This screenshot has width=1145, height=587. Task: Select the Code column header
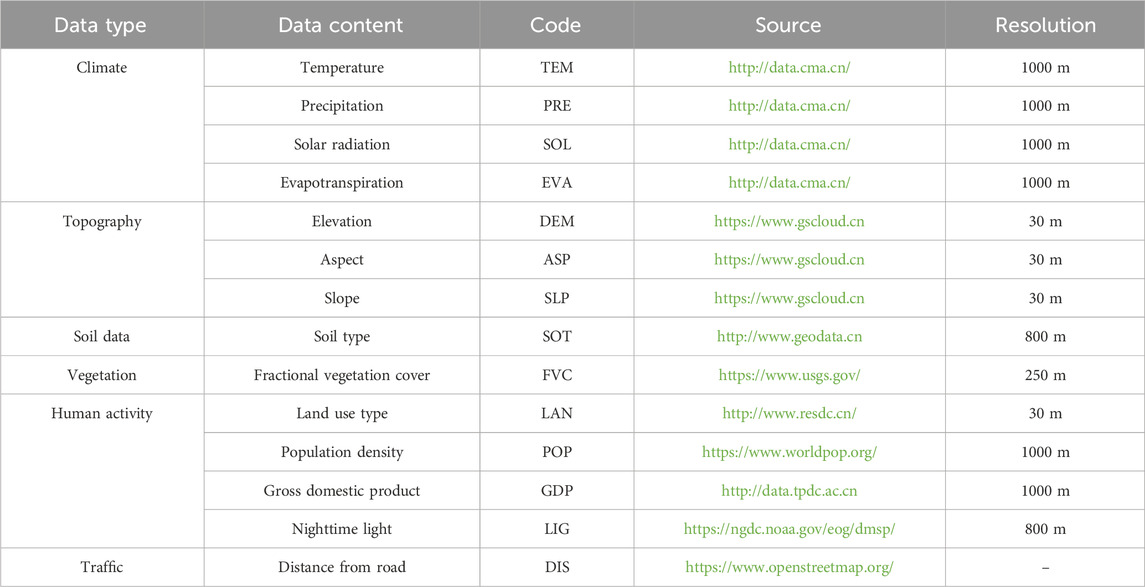click(x=556, y=25)
